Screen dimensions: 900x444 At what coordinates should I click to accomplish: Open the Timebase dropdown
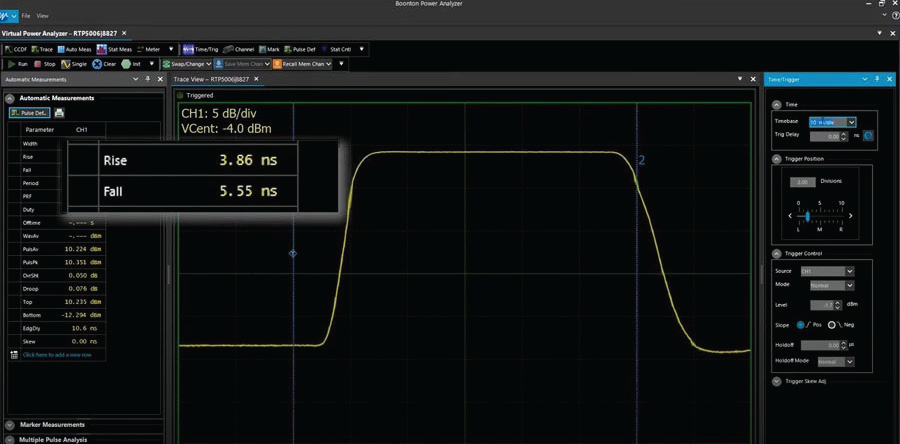(x=834, y=122)
